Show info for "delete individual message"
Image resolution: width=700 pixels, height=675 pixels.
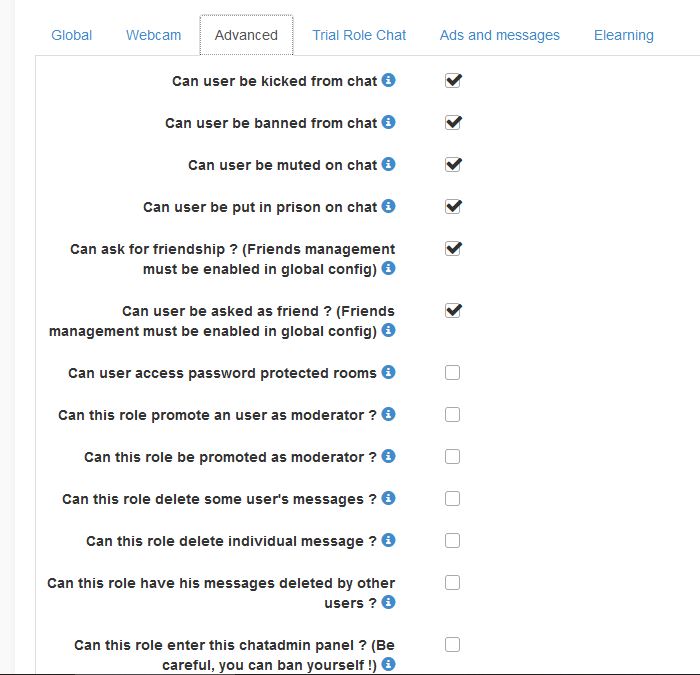389,540
